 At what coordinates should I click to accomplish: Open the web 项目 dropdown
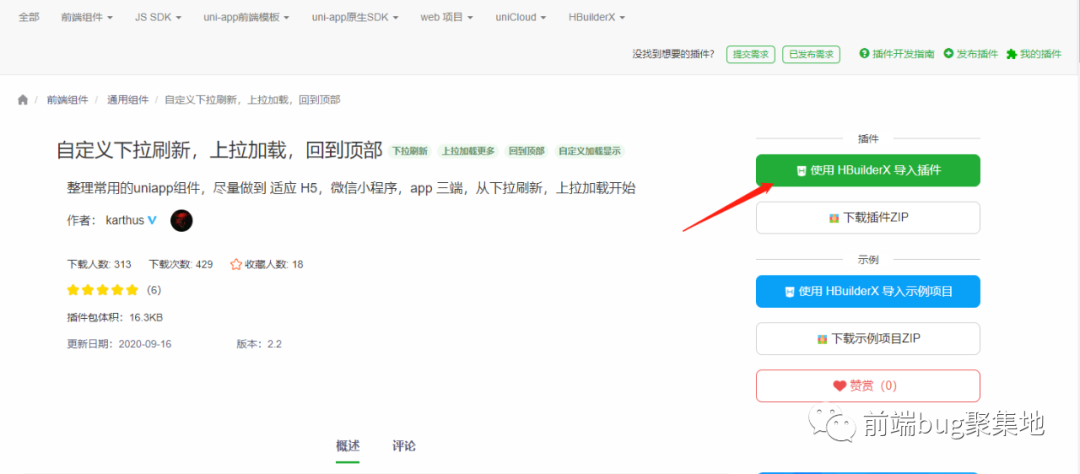(x=446, y=17)
